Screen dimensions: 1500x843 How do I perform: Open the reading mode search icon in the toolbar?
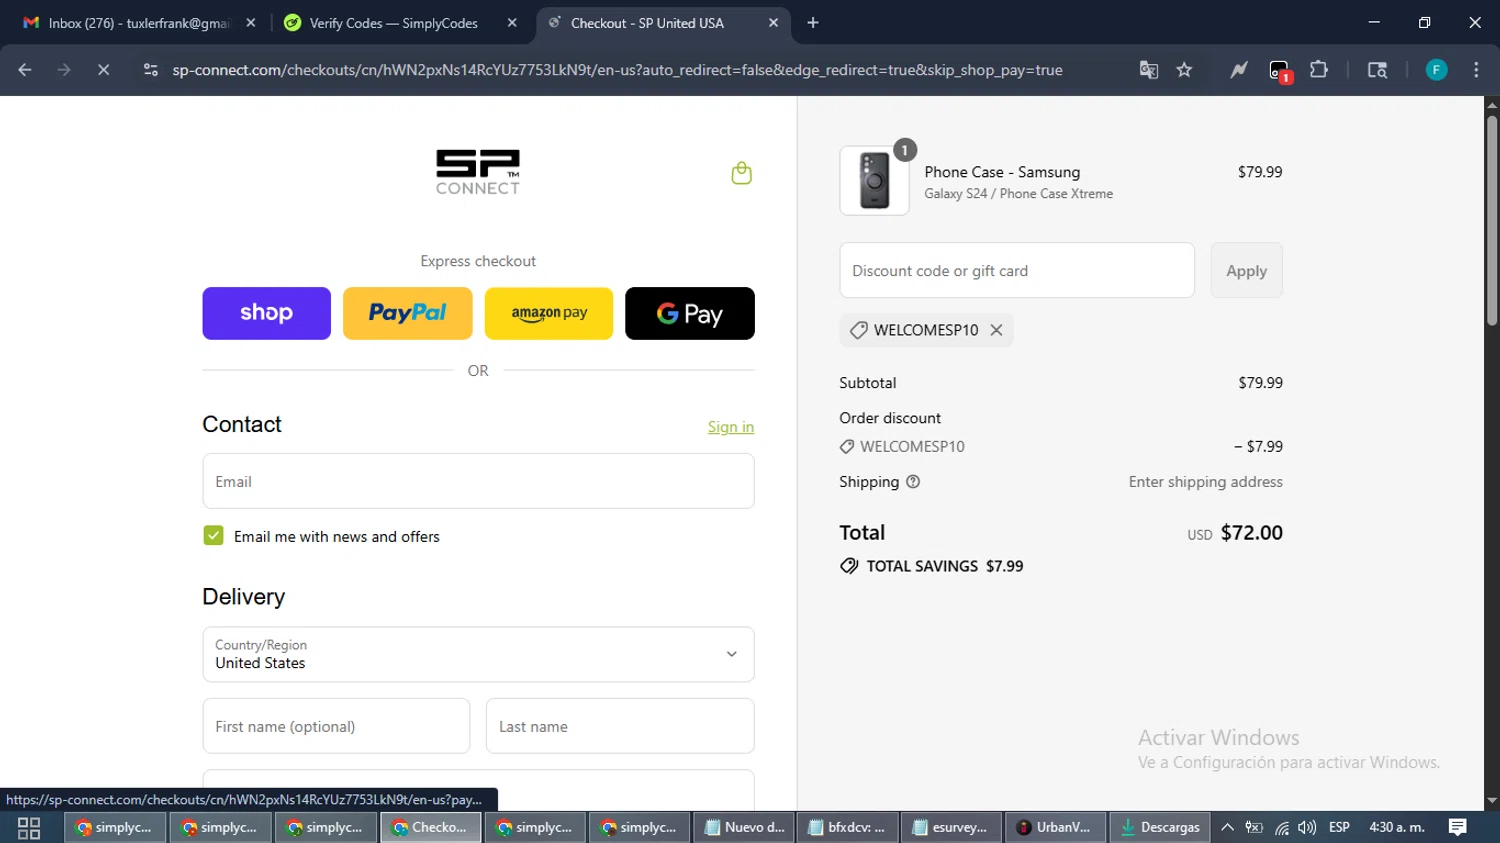(x=1377, y=70)
